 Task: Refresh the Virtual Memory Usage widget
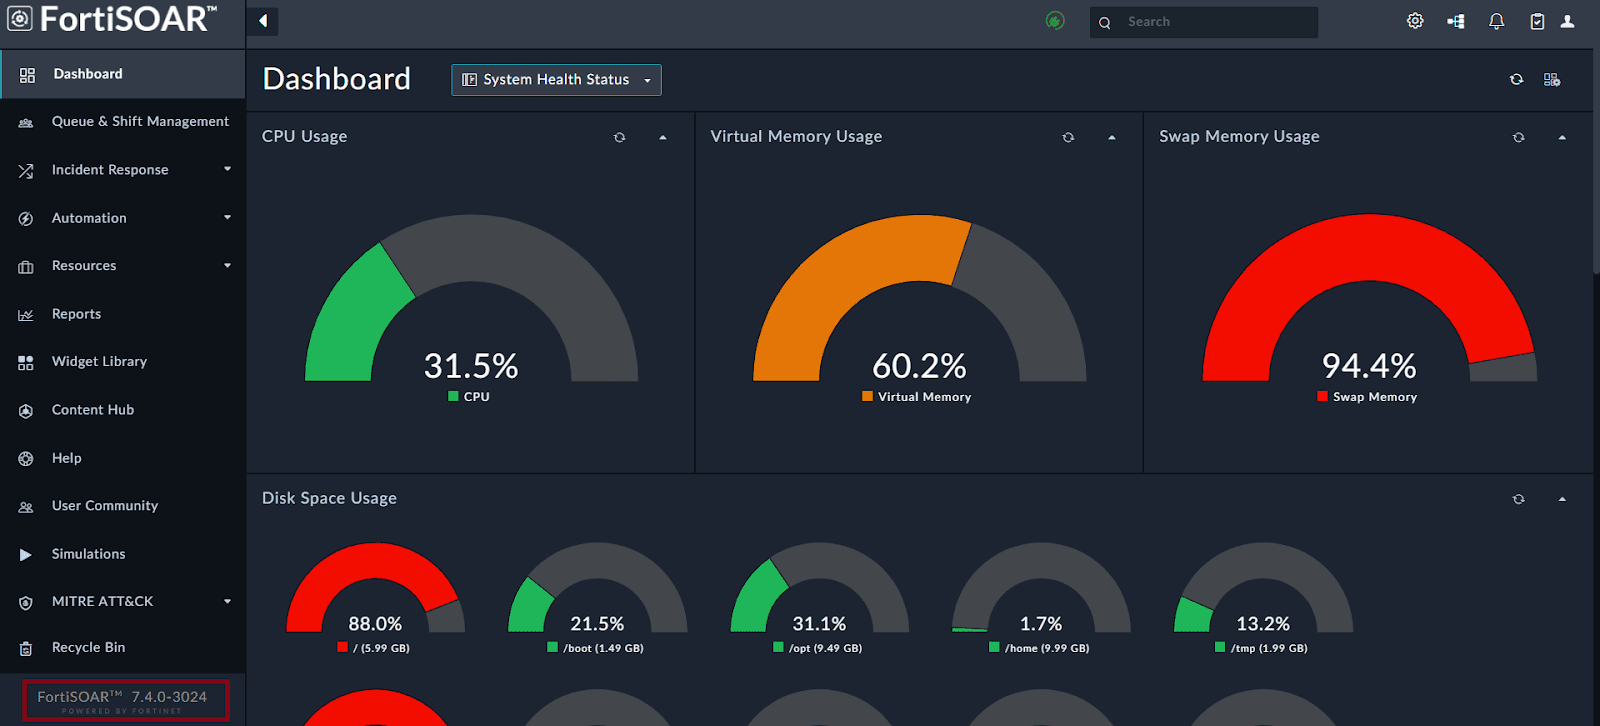click(1069, 137)
